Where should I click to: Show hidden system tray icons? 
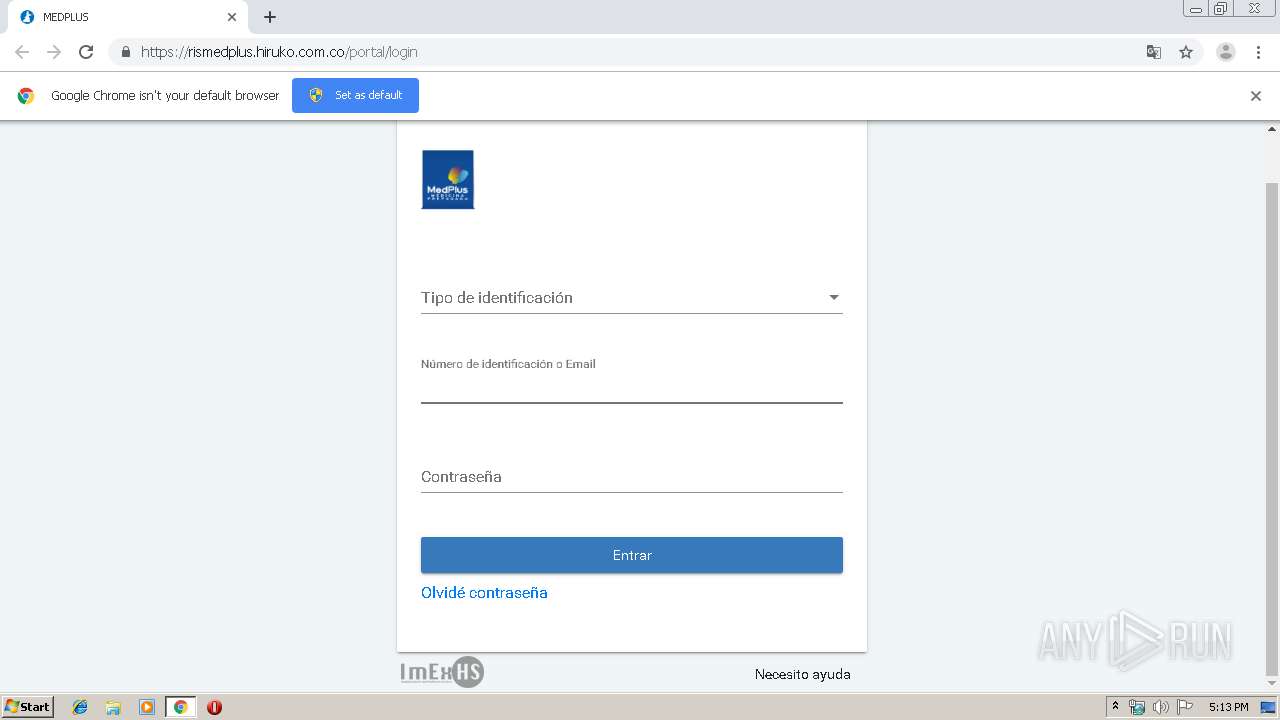tap(1116, 707)
